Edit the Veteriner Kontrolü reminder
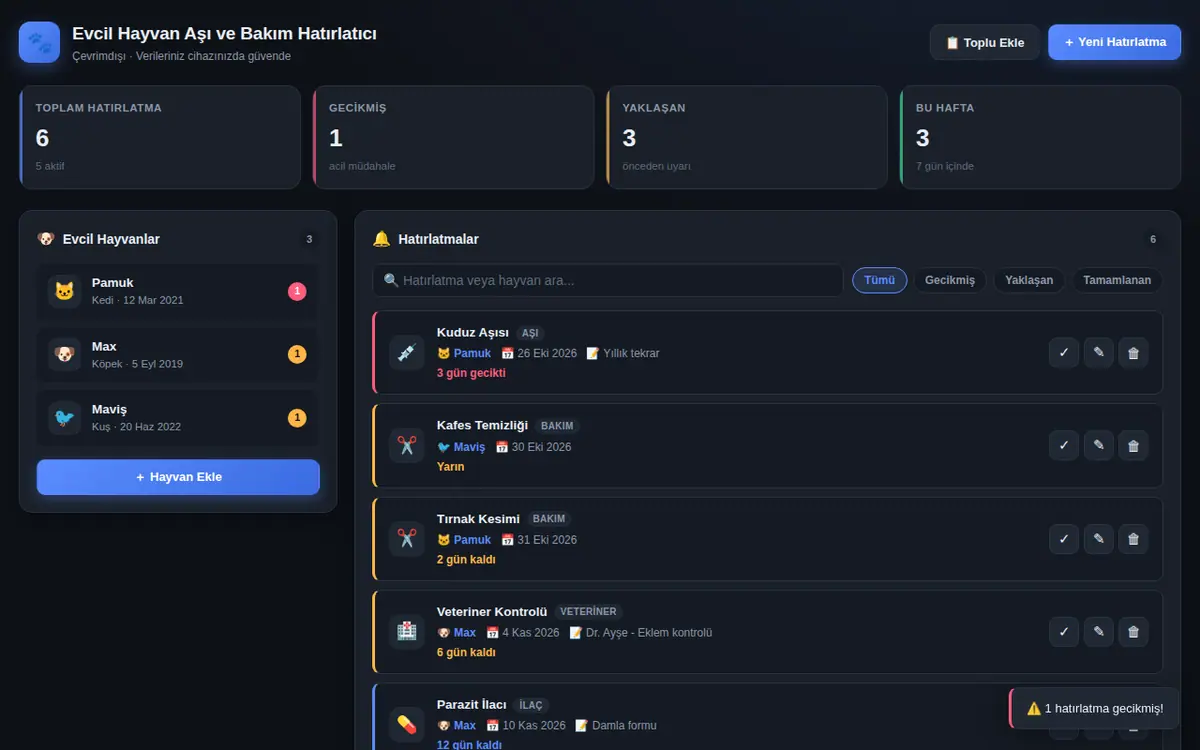The width and height of the screenshot is (1200, 750). (1099, 632)
